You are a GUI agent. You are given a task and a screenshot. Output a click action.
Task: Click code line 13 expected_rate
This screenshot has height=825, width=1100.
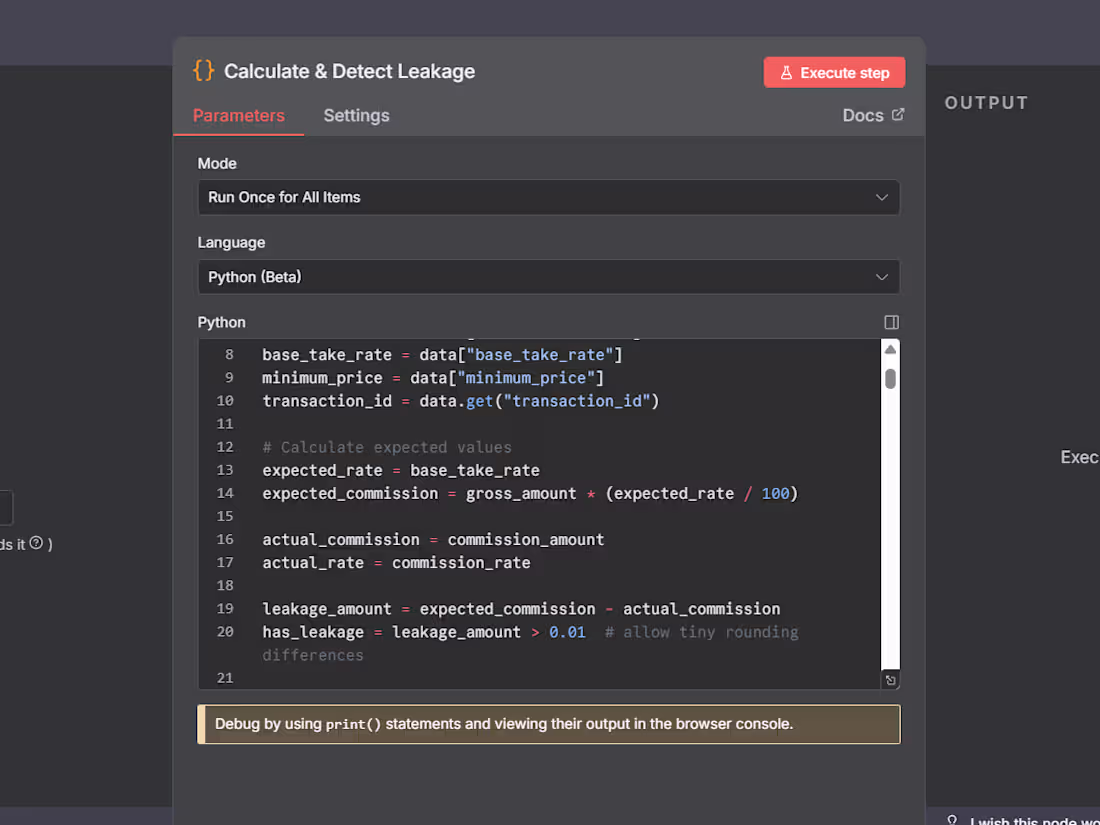tap(401, 470)
